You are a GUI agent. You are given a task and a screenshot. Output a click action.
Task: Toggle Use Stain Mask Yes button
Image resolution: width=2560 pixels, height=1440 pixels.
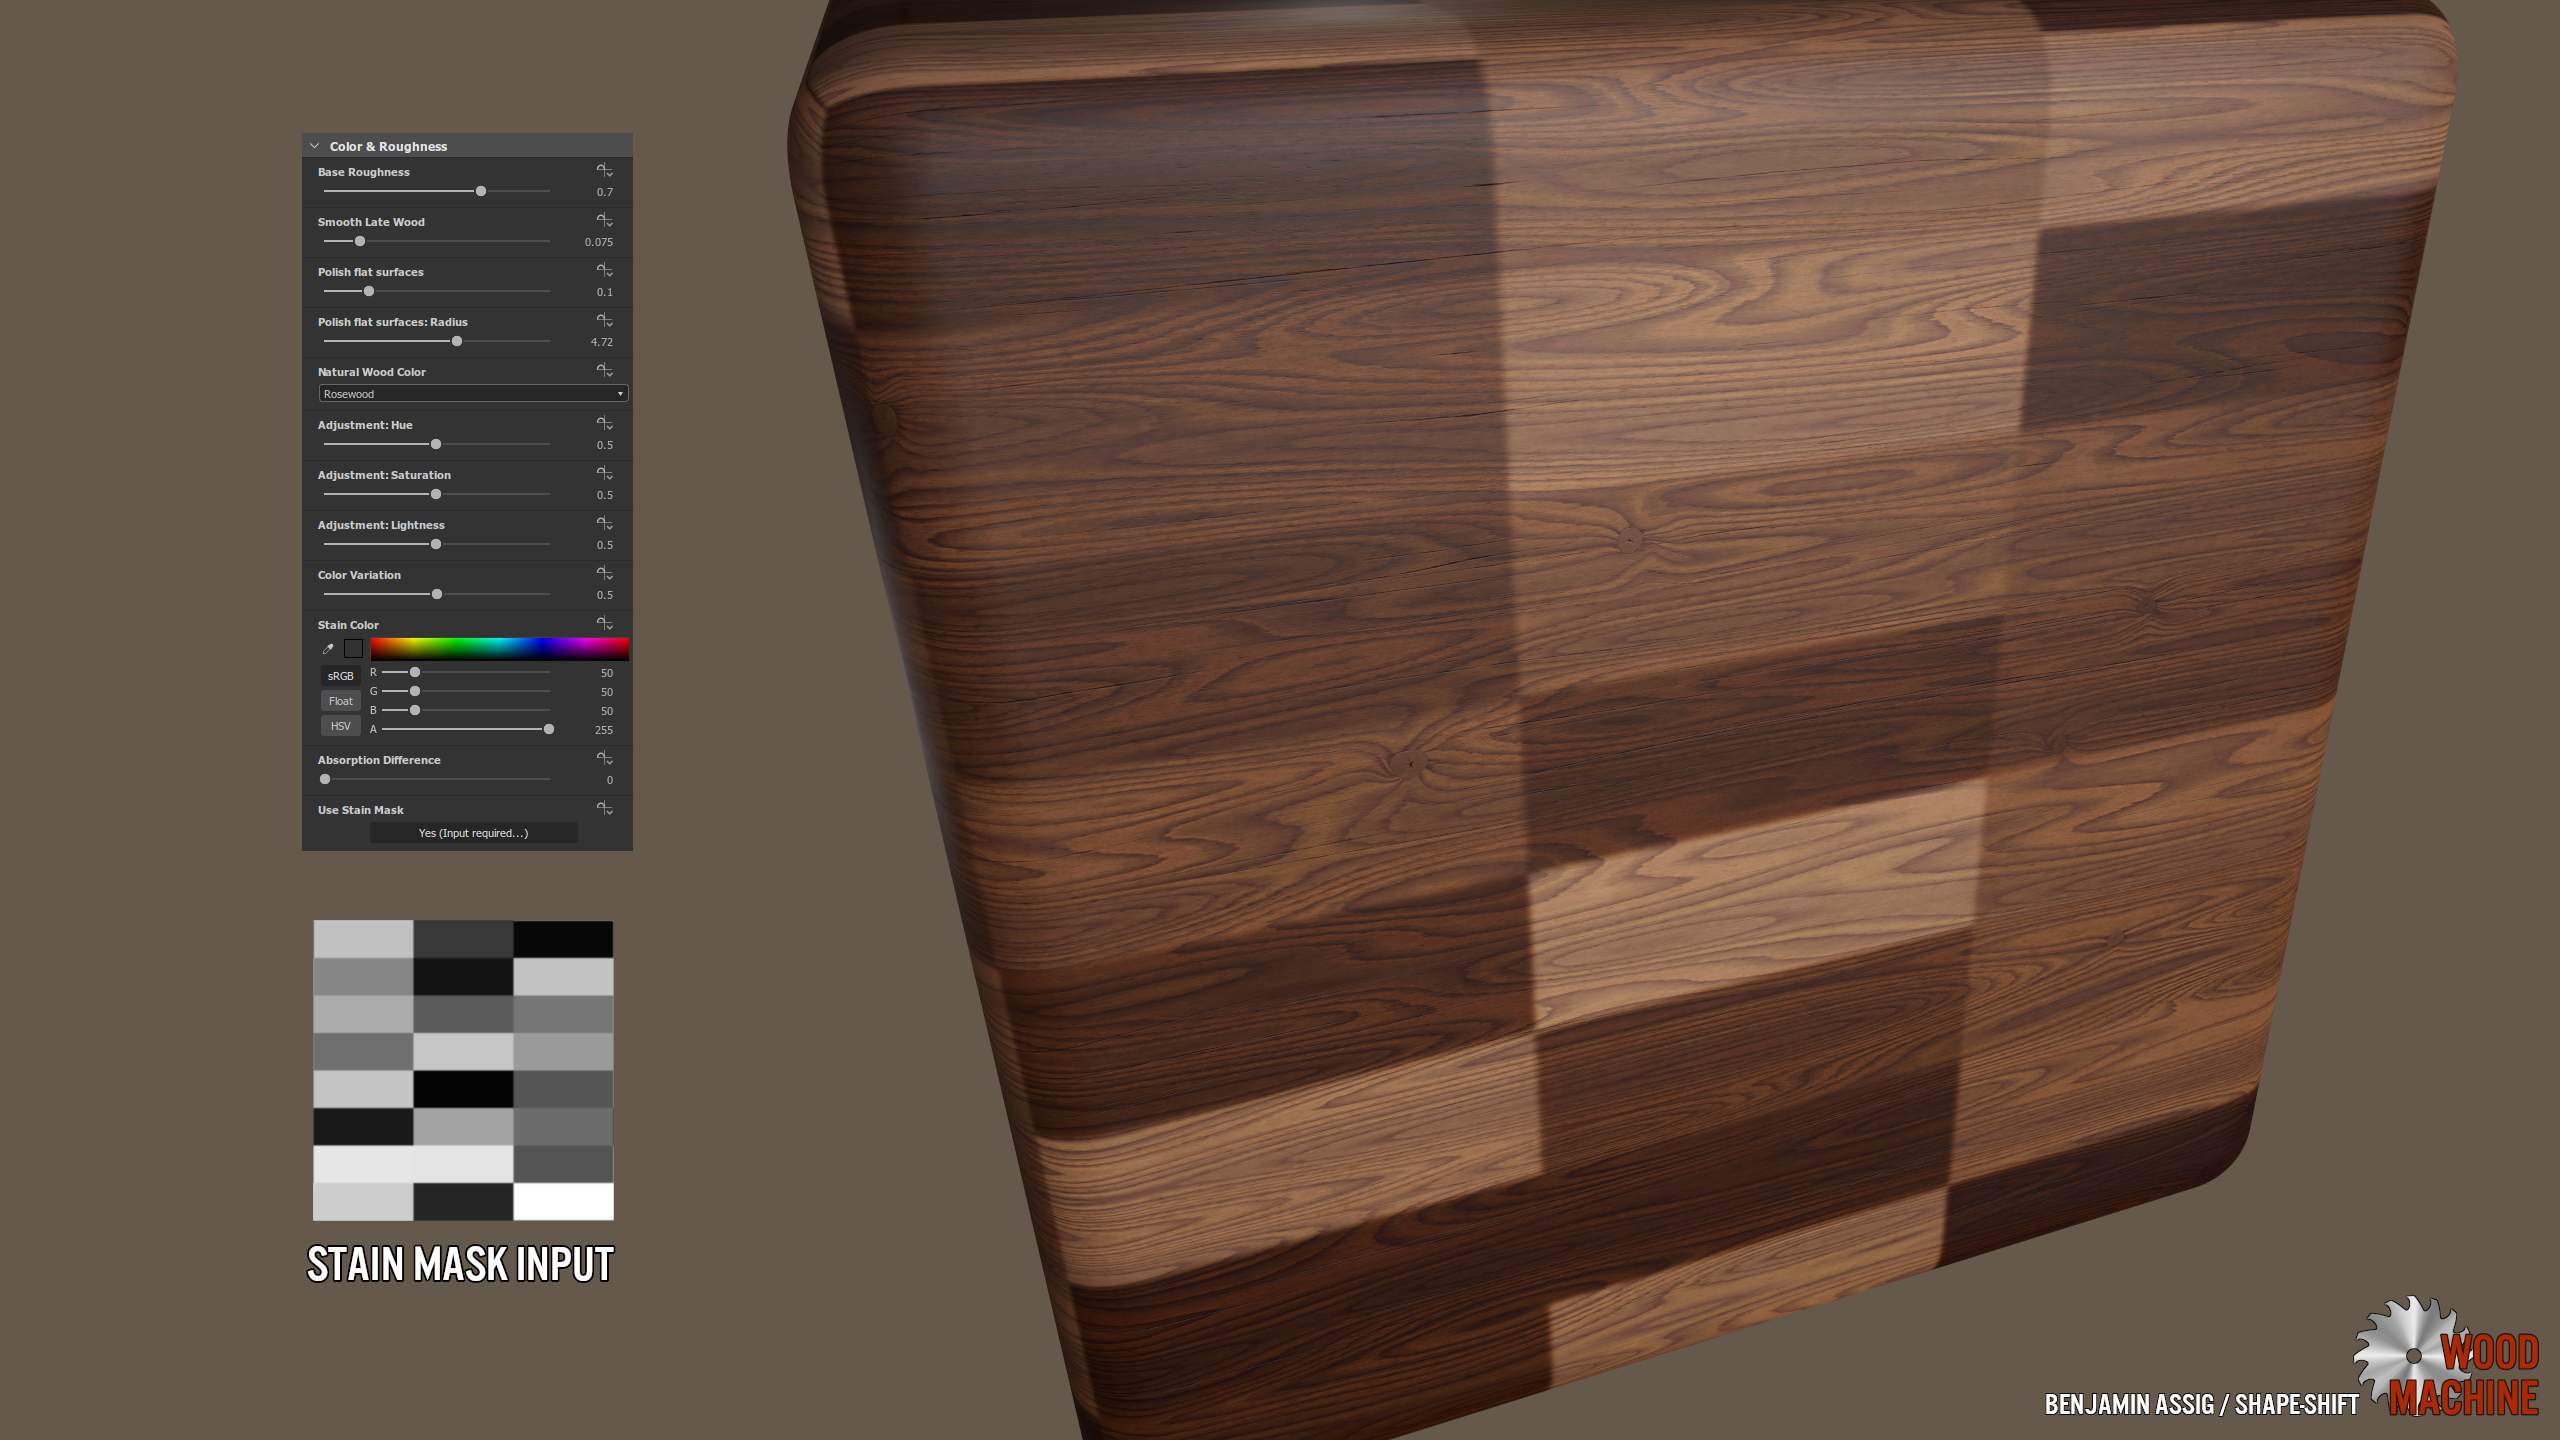click(x=473, y=833)
